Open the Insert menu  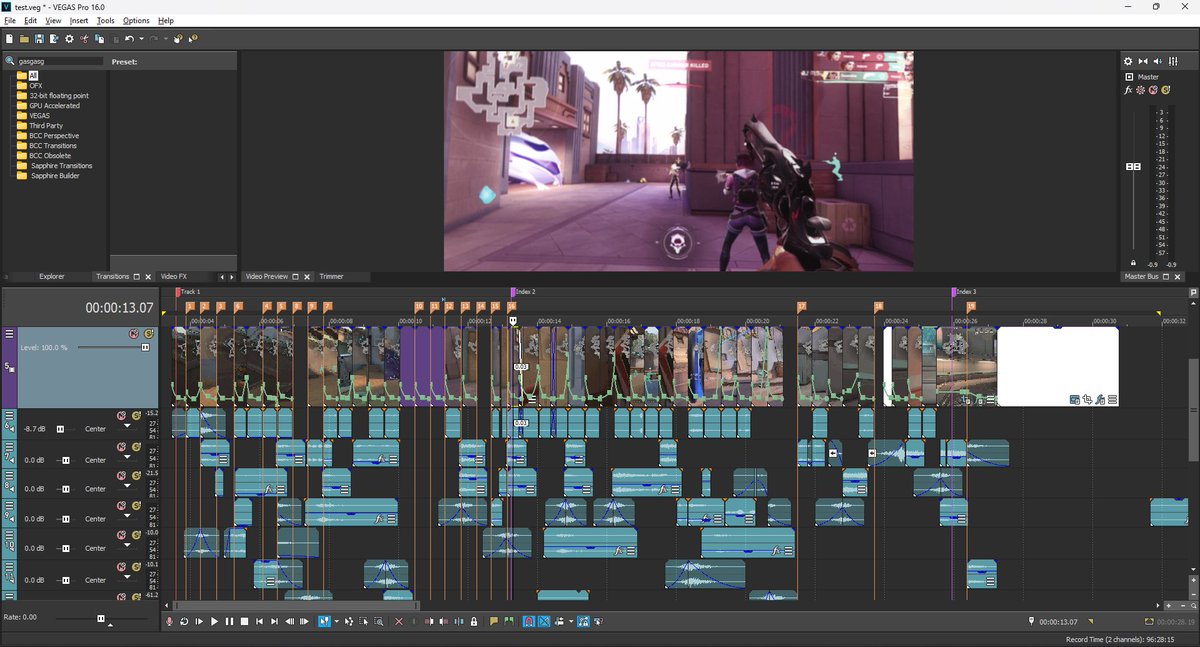(x=79, y=20)
